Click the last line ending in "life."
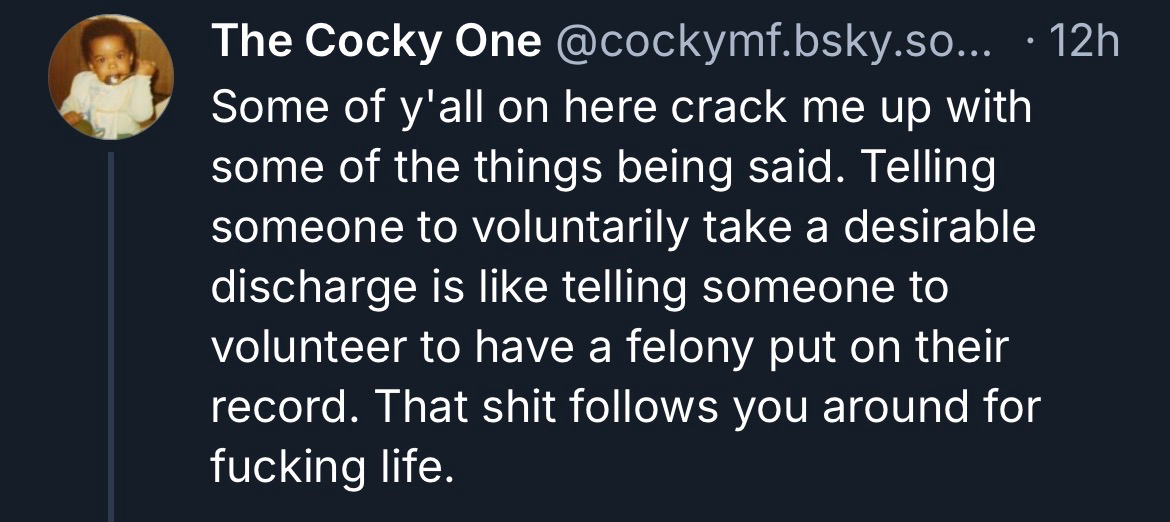Image resolution: width=1170 pixels, height=522 pixels. (x=326, y=467)
